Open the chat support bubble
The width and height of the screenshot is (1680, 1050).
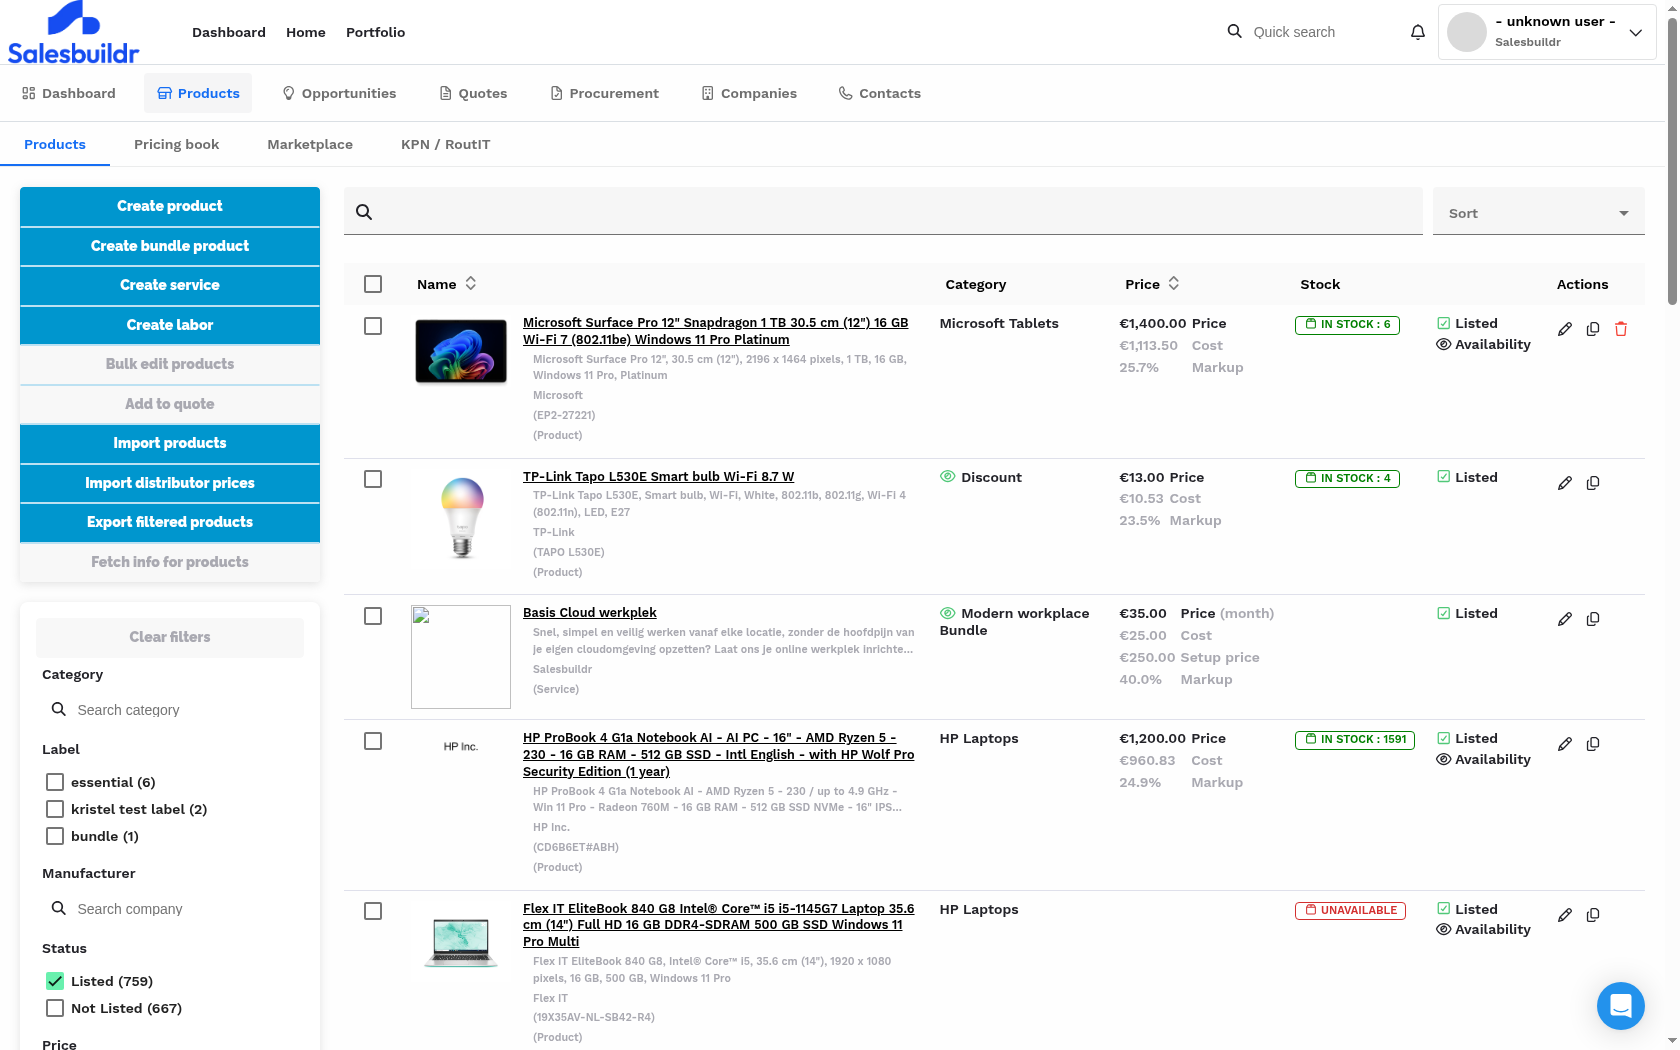(x=1620, y=1005)
